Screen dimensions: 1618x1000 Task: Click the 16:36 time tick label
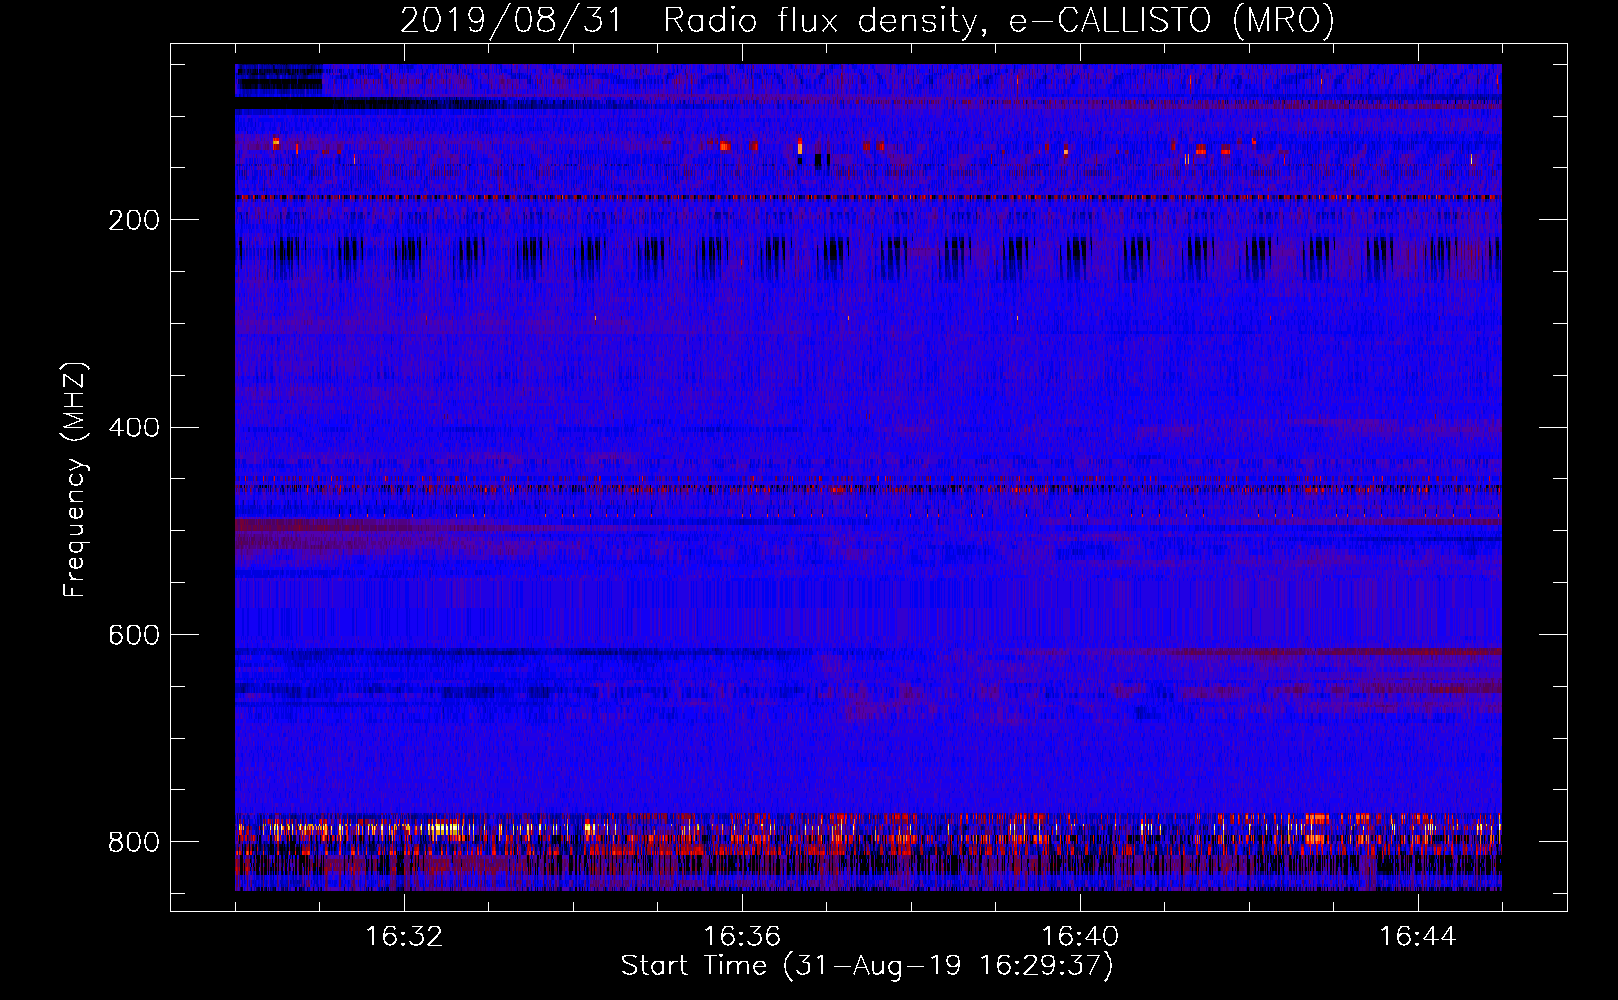[742, 937]
